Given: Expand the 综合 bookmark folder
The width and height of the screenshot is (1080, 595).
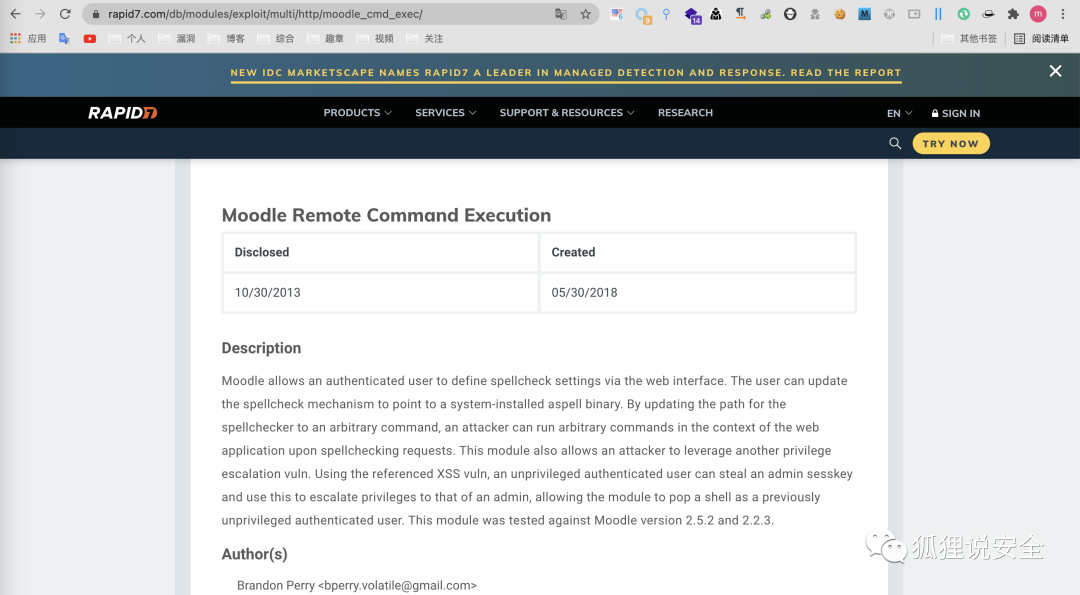Looking at the screenshot, I should click(x=276, y=39).
